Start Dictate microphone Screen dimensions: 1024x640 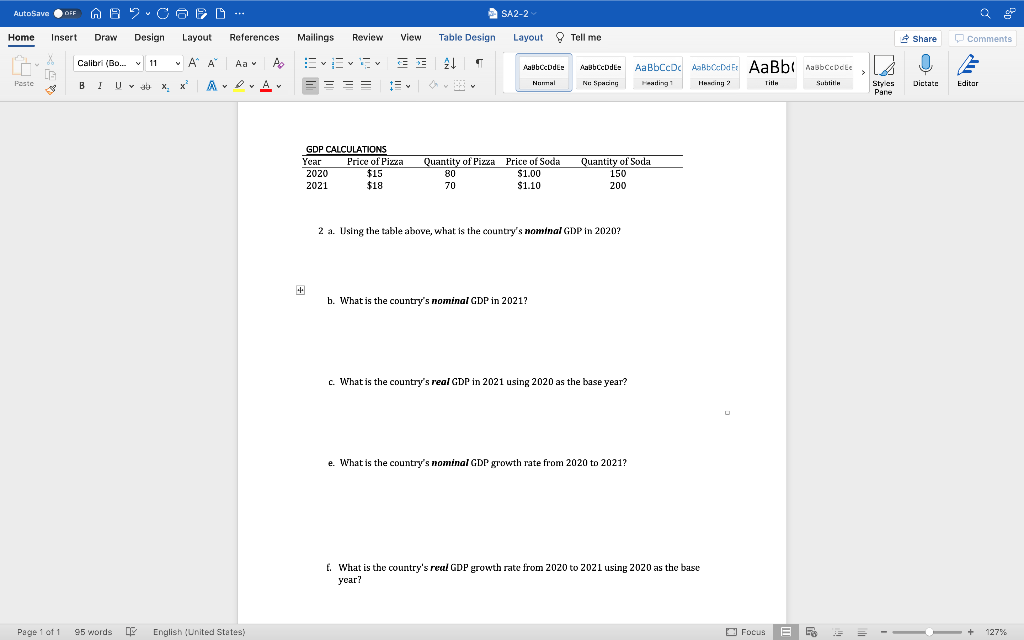click(x=925, y=71)
